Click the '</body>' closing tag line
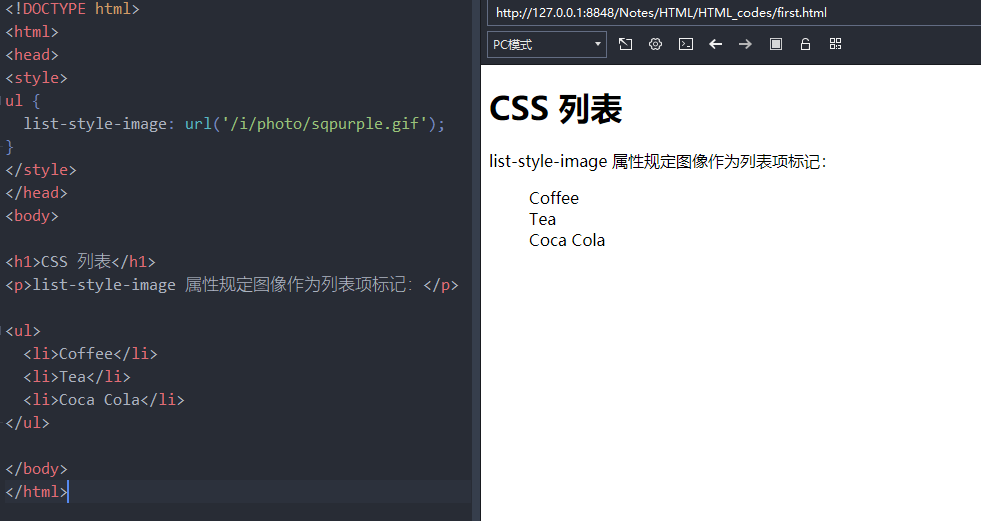This screenshot has height=521, width=981. [36, 469]
